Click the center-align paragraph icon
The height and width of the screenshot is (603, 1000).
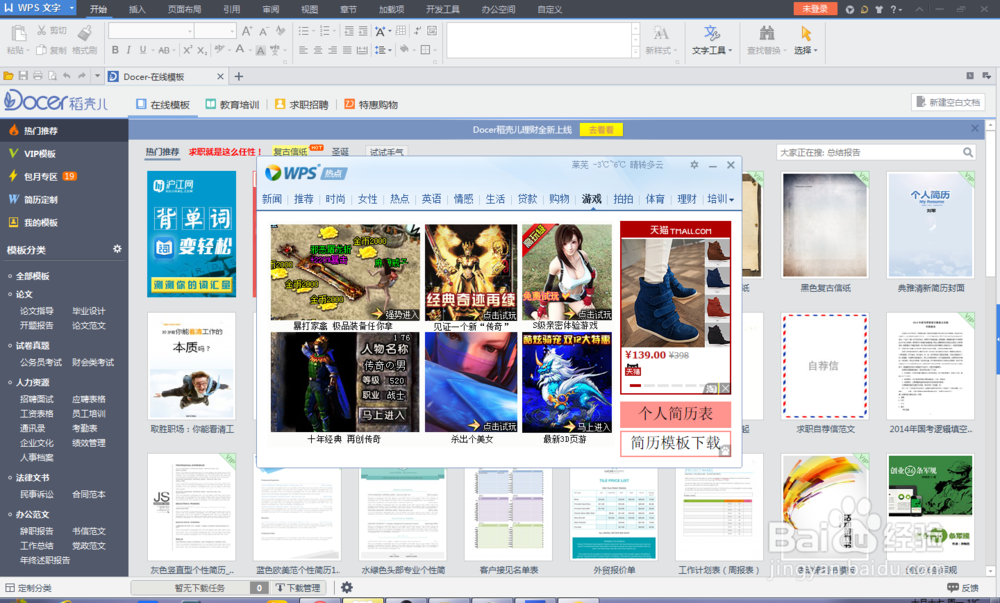tap(318, 50)
